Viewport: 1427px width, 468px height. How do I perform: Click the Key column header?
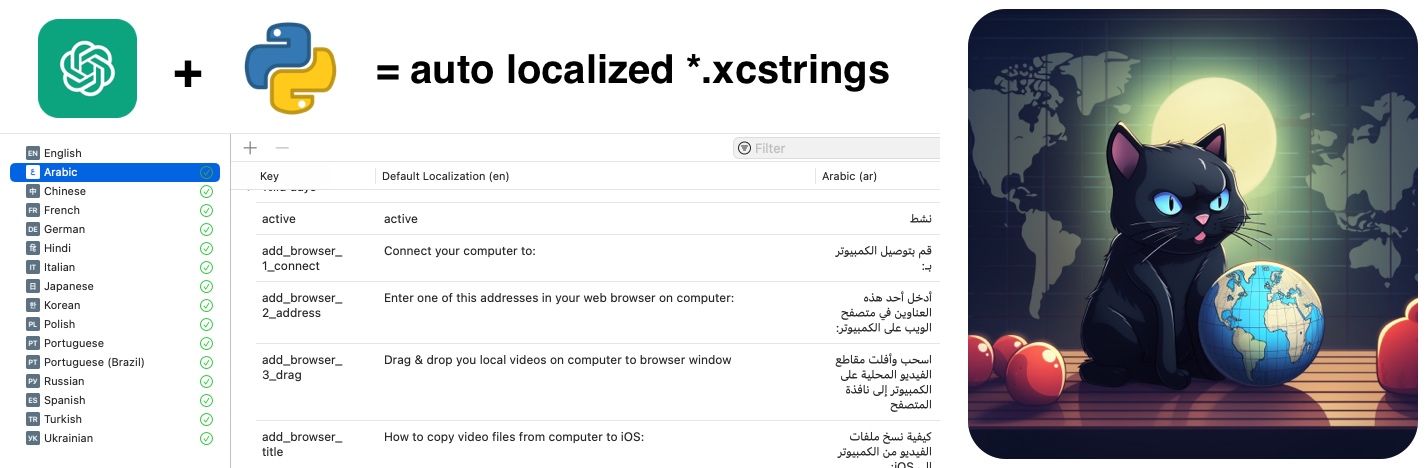(x=269, y=176)
